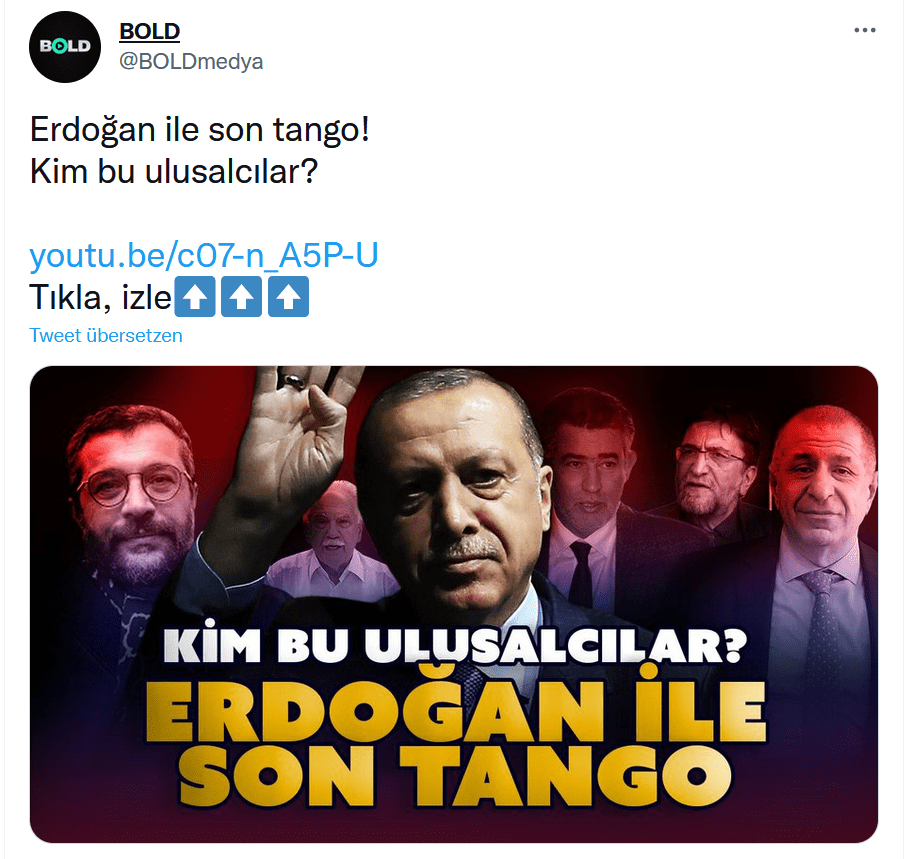Open the @BOLDmedya handle link

point(191,62)
